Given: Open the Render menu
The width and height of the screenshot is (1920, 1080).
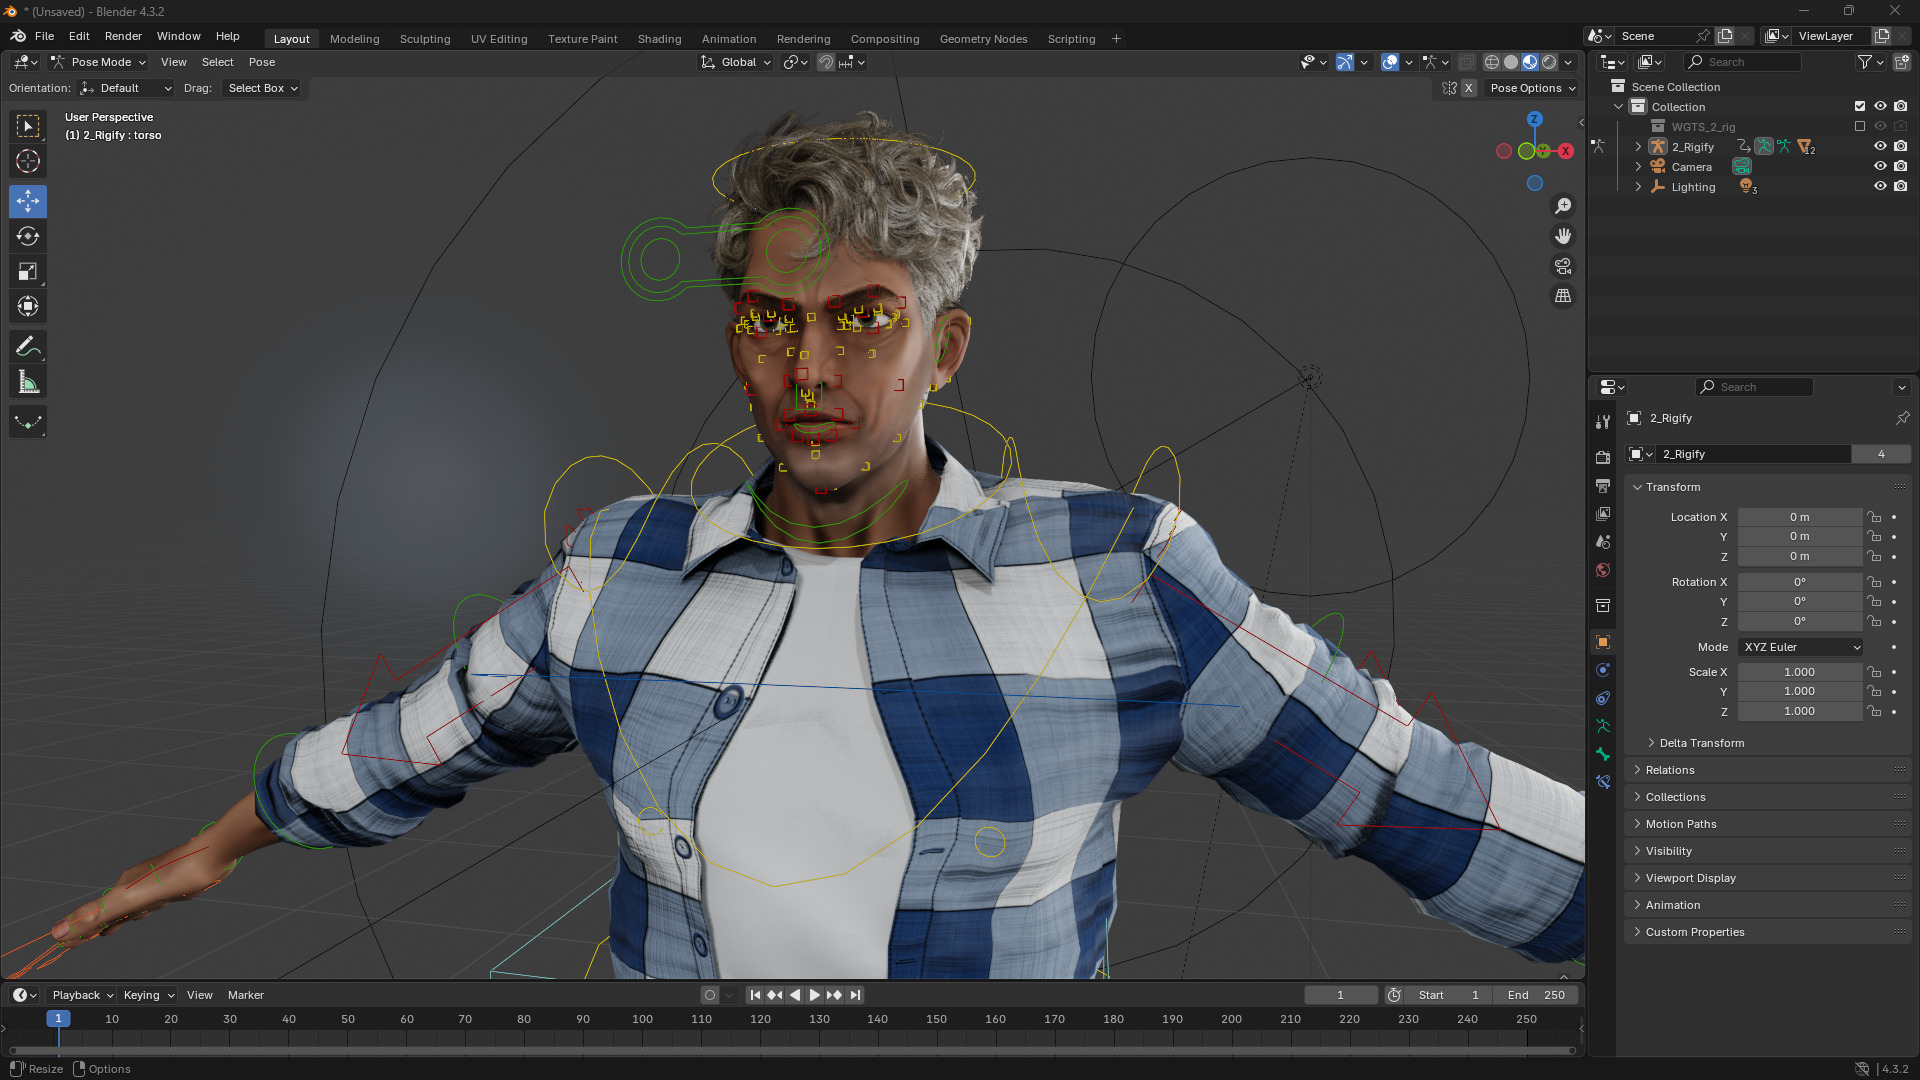Looking at the screenshot, I should [x=123, y=36].
